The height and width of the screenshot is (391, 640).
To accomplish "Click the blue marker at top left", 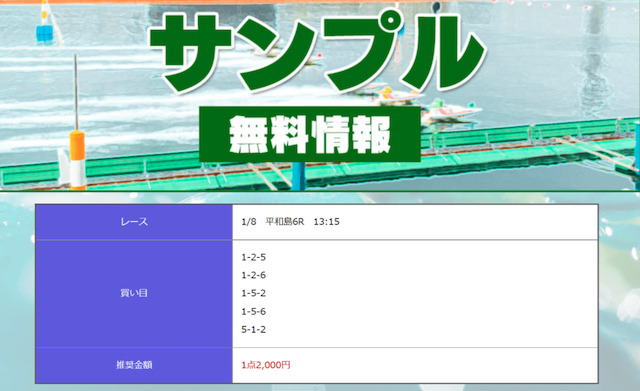I will click(44, 33).
